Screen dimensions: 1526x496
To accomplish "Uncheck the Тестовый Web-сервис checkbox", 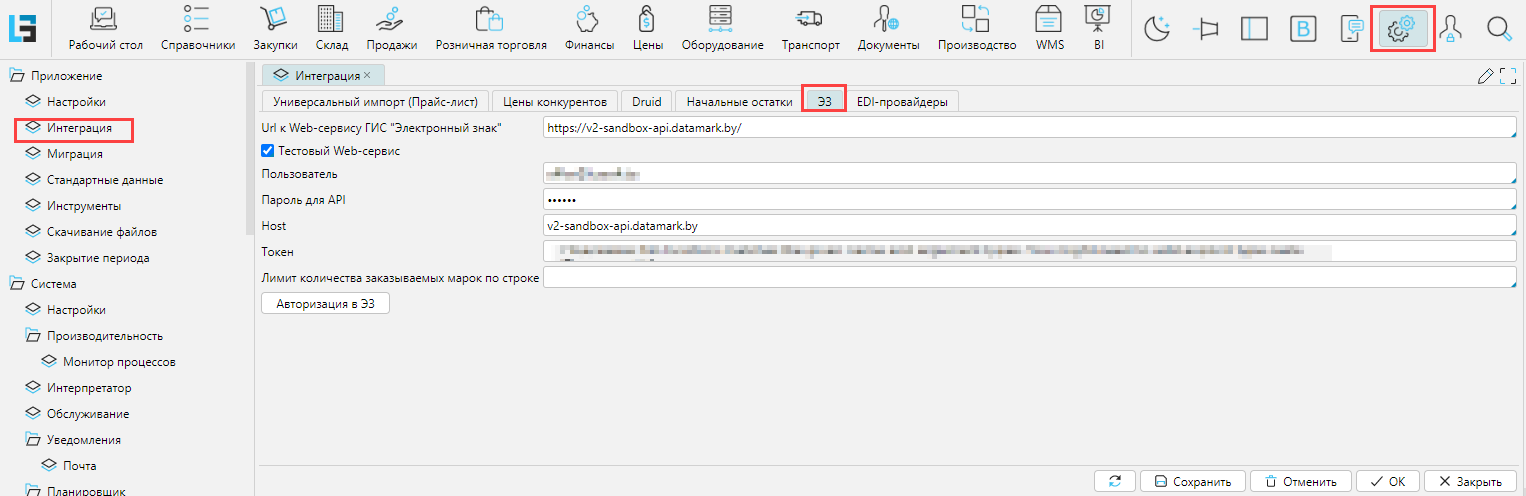I will [267, 151].
